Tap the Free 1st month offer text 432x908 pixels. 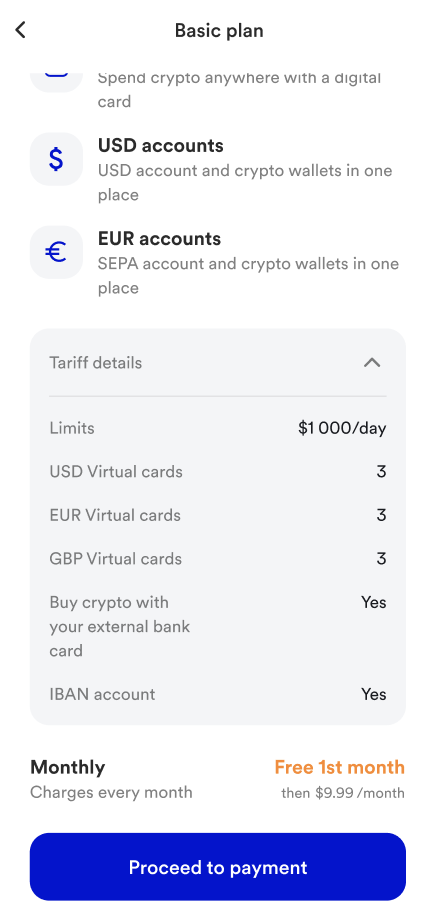pyautogui.click(x=339, y=767)
